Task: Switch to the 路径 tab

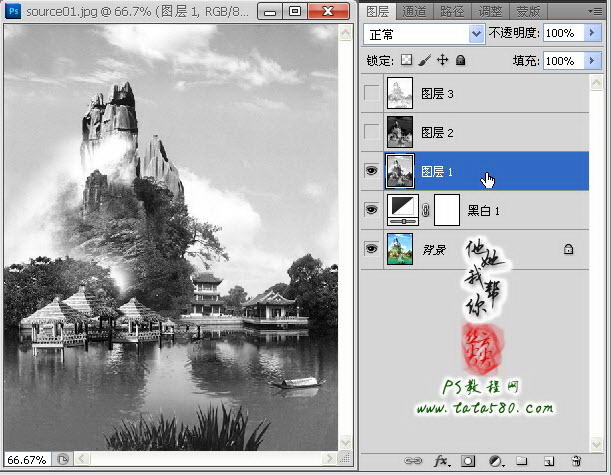Action: [x=452, y=12]
